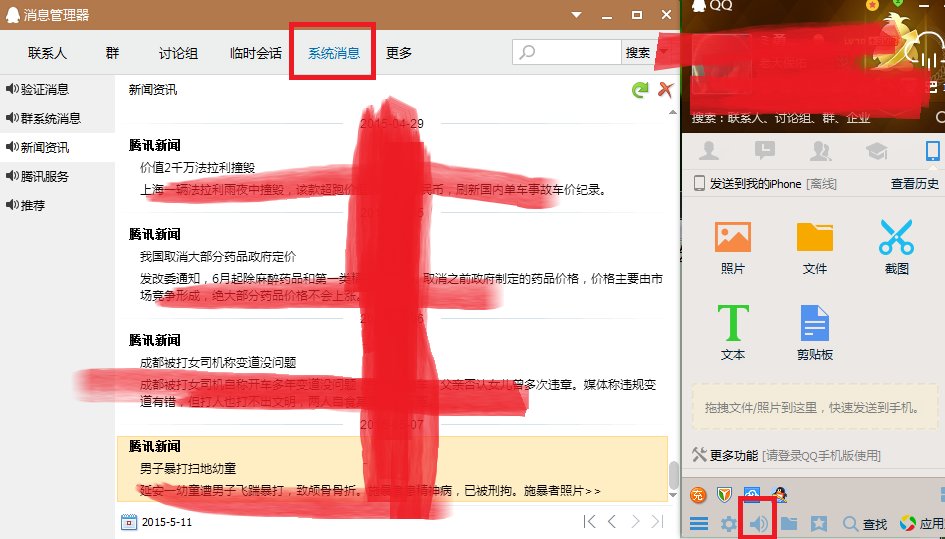Open the Message Manager title bar dropdown arrow

(577, 15)
